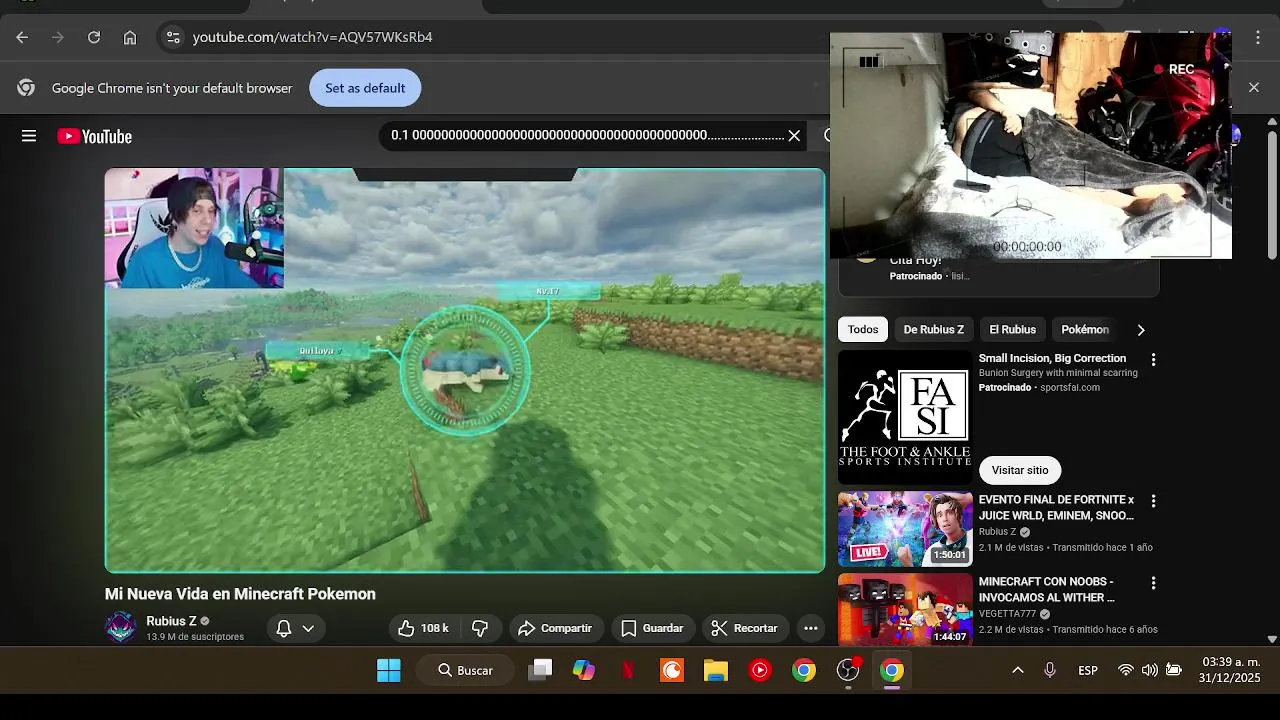Screen dimensions: 1280x720
Task: Click Visitar sitio on the sponsored ad
Action: (x=1020, y=470)
